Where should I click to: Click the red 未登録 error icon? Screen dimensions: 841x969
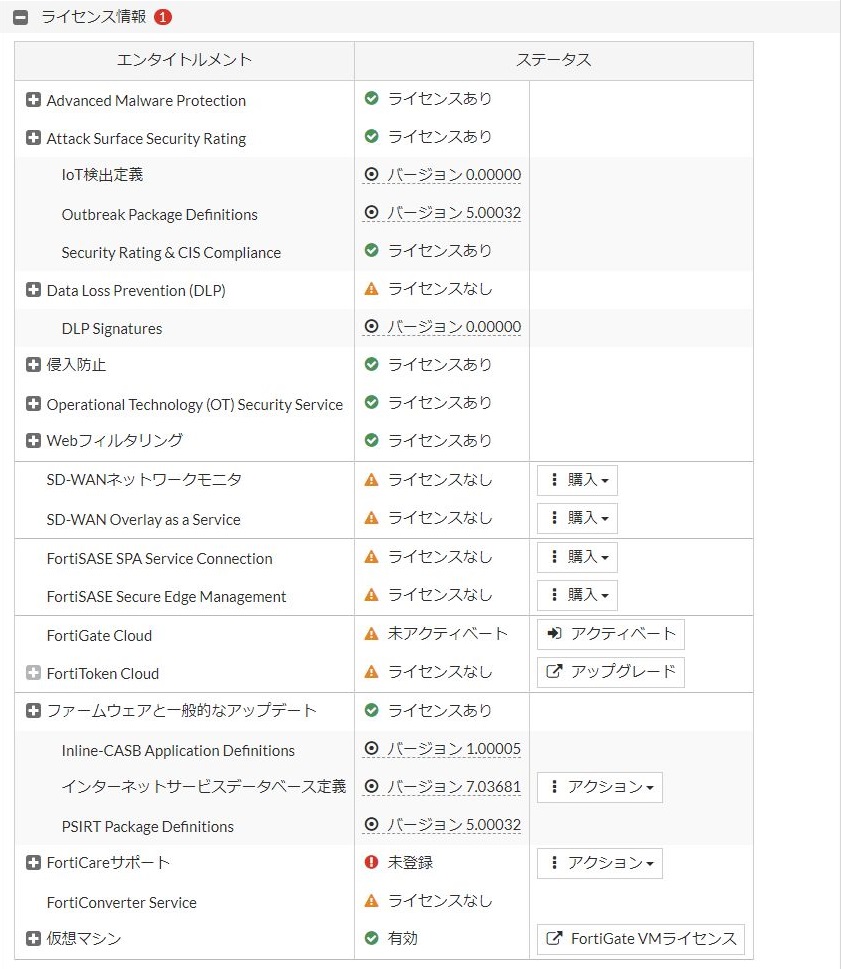pos(371,861)
